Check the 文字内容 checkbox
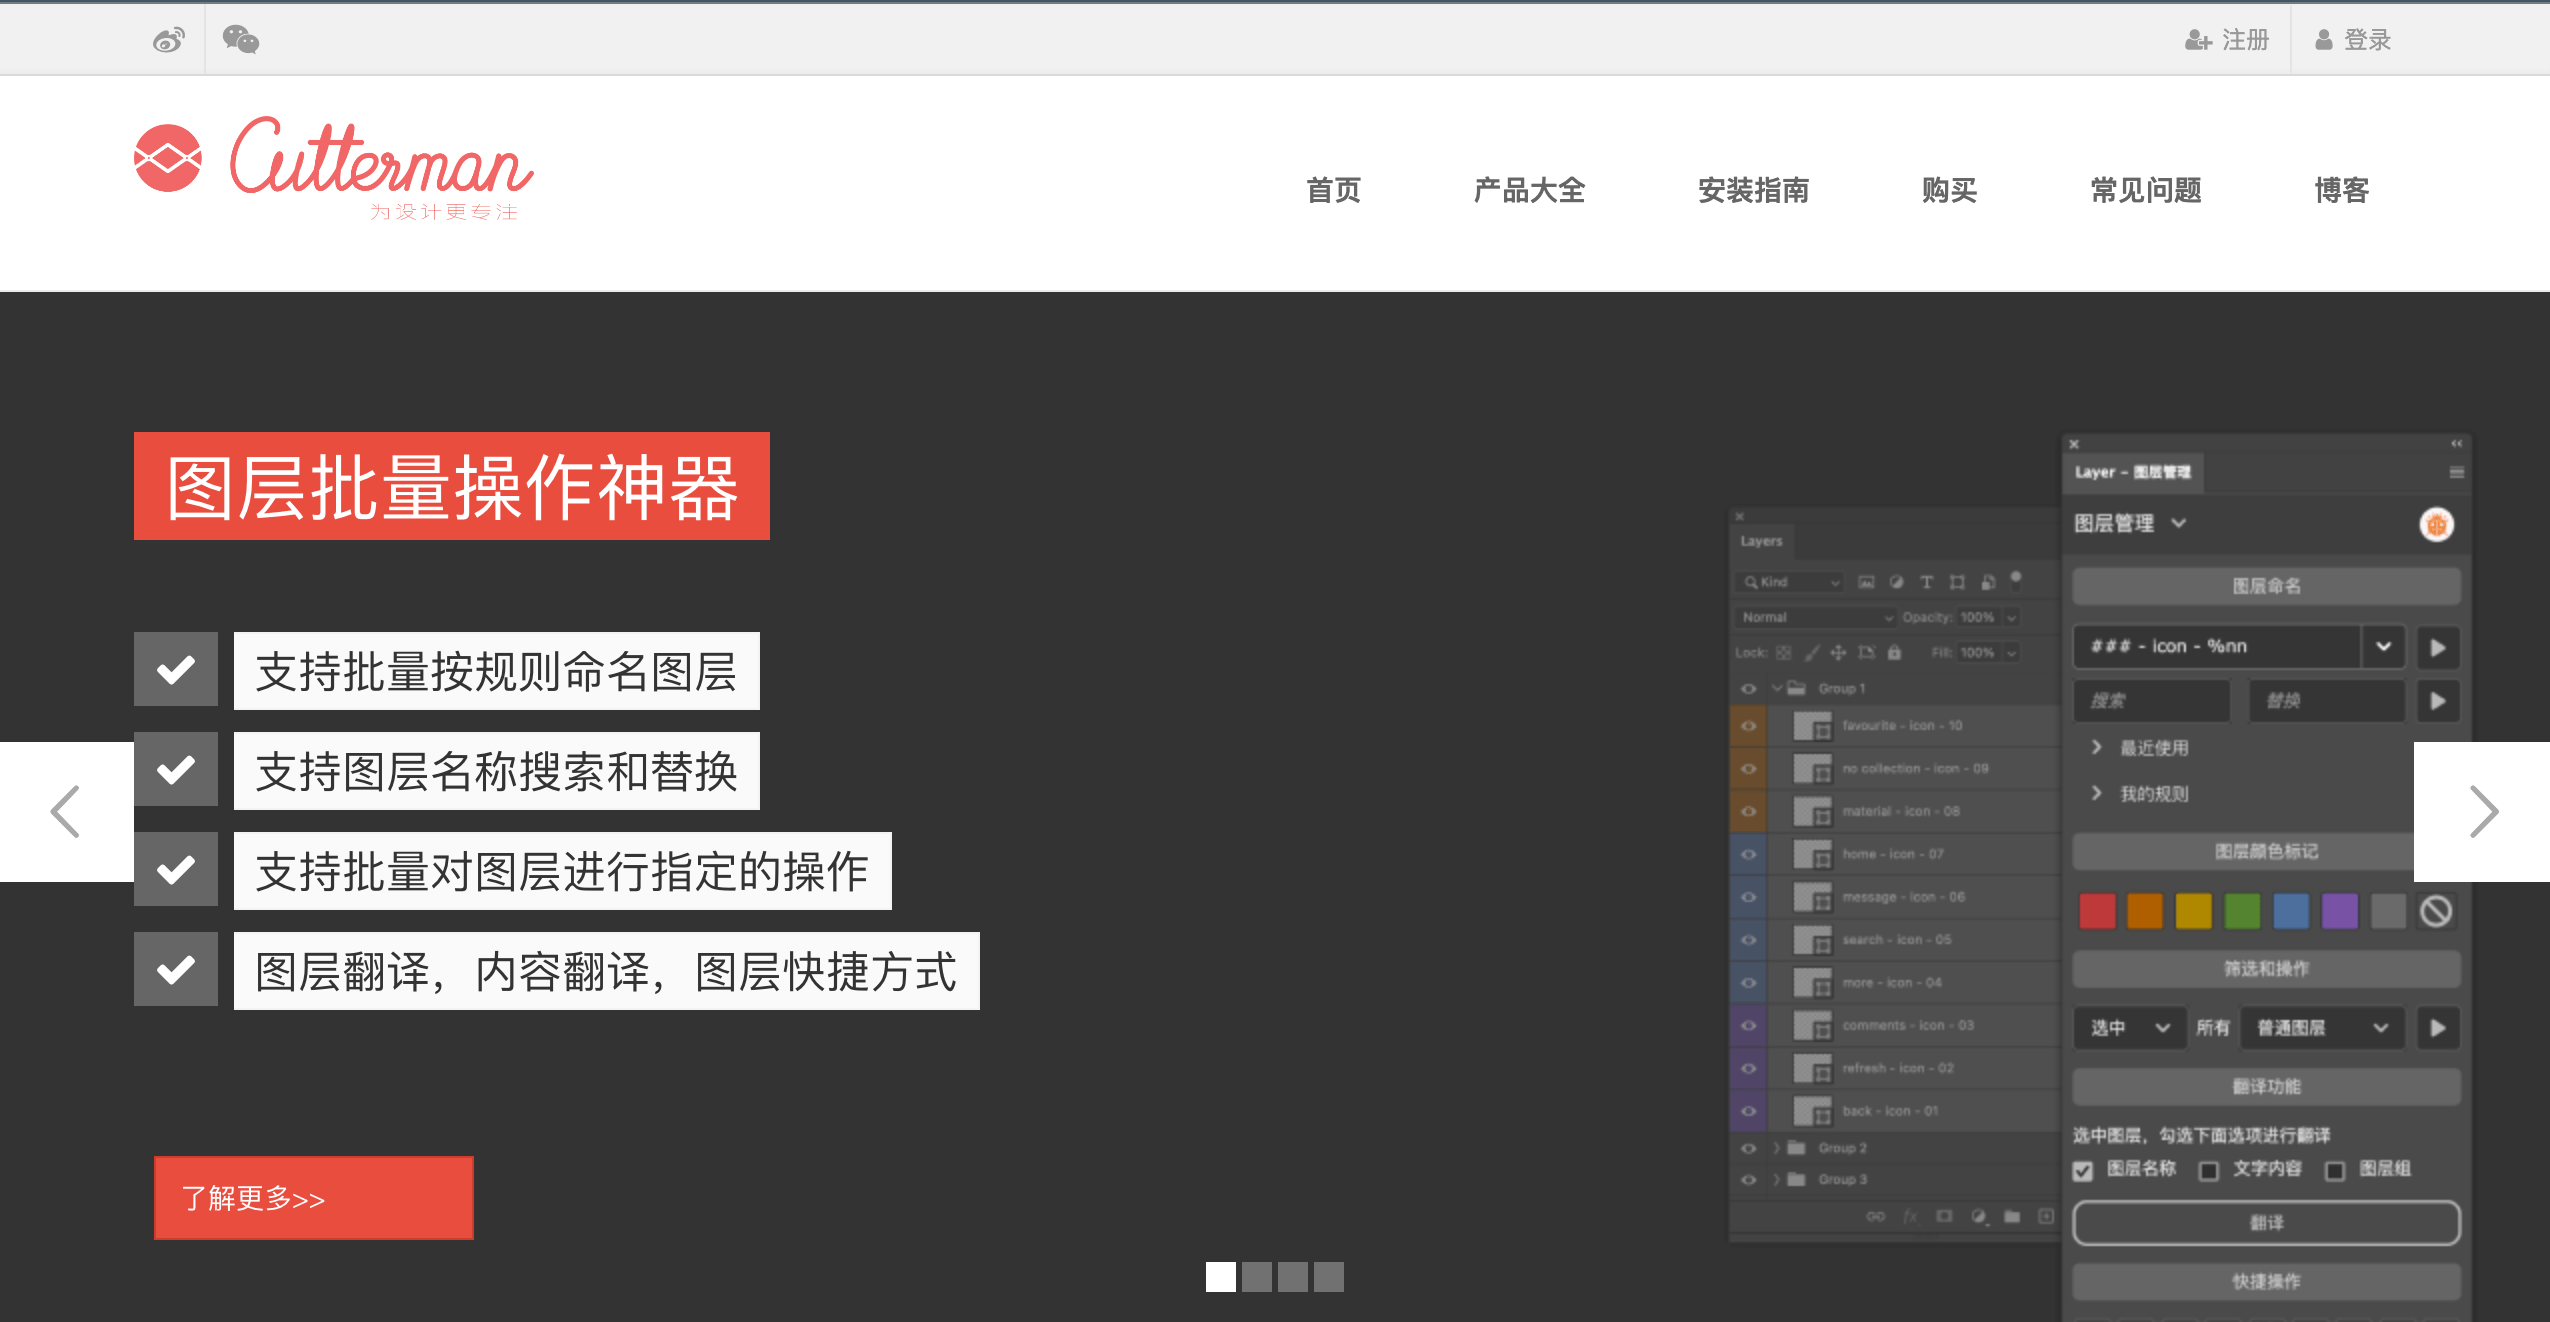 2208,1170
